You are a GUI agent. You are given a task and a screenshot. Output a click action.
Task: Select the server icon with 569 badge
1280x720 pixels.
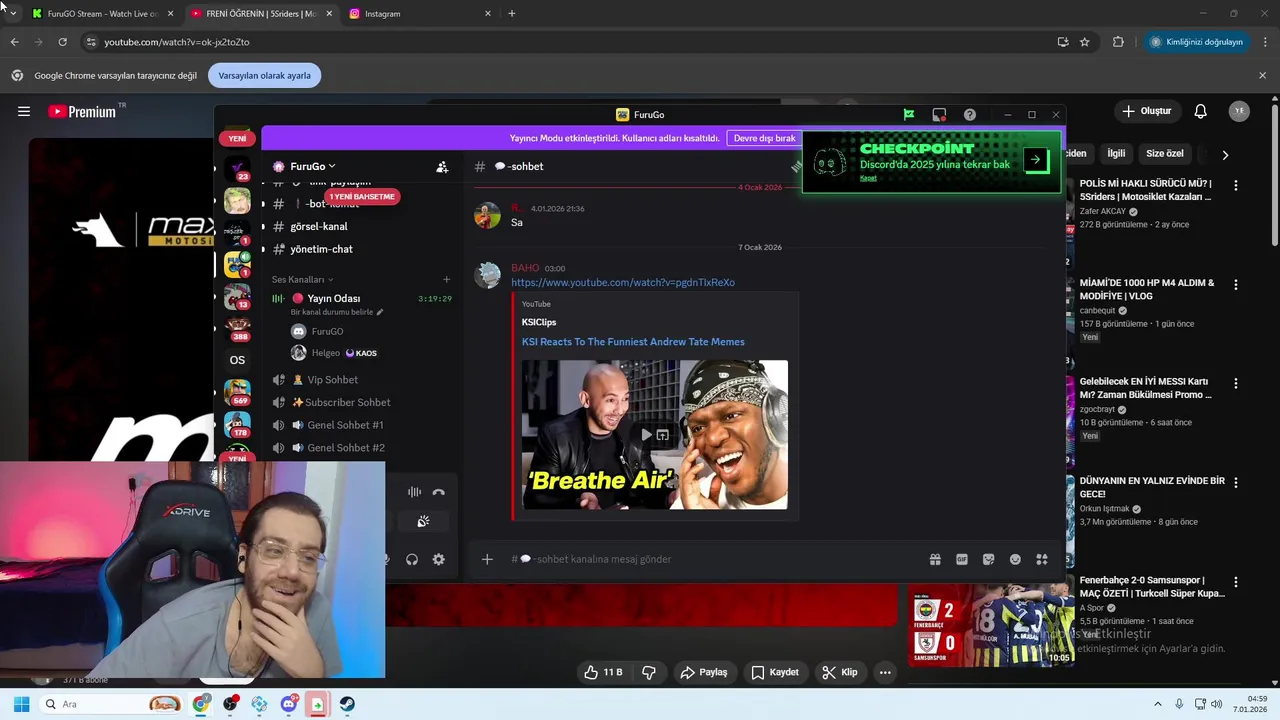237,392
